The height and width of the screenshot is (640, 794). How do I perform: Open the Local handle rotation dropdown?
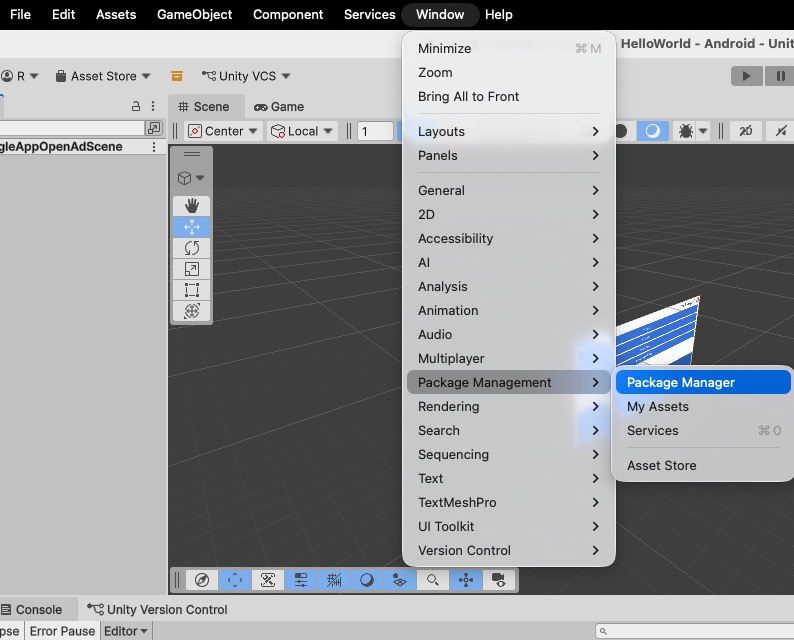pyautogui.click(x=302, y=131)
